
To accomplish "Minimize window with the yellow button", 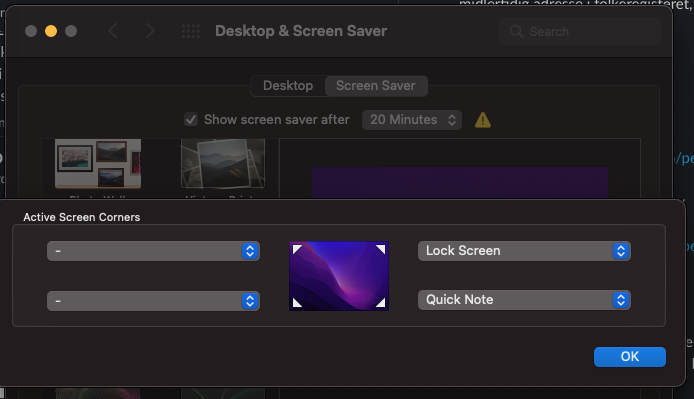I will coord(51,31).
